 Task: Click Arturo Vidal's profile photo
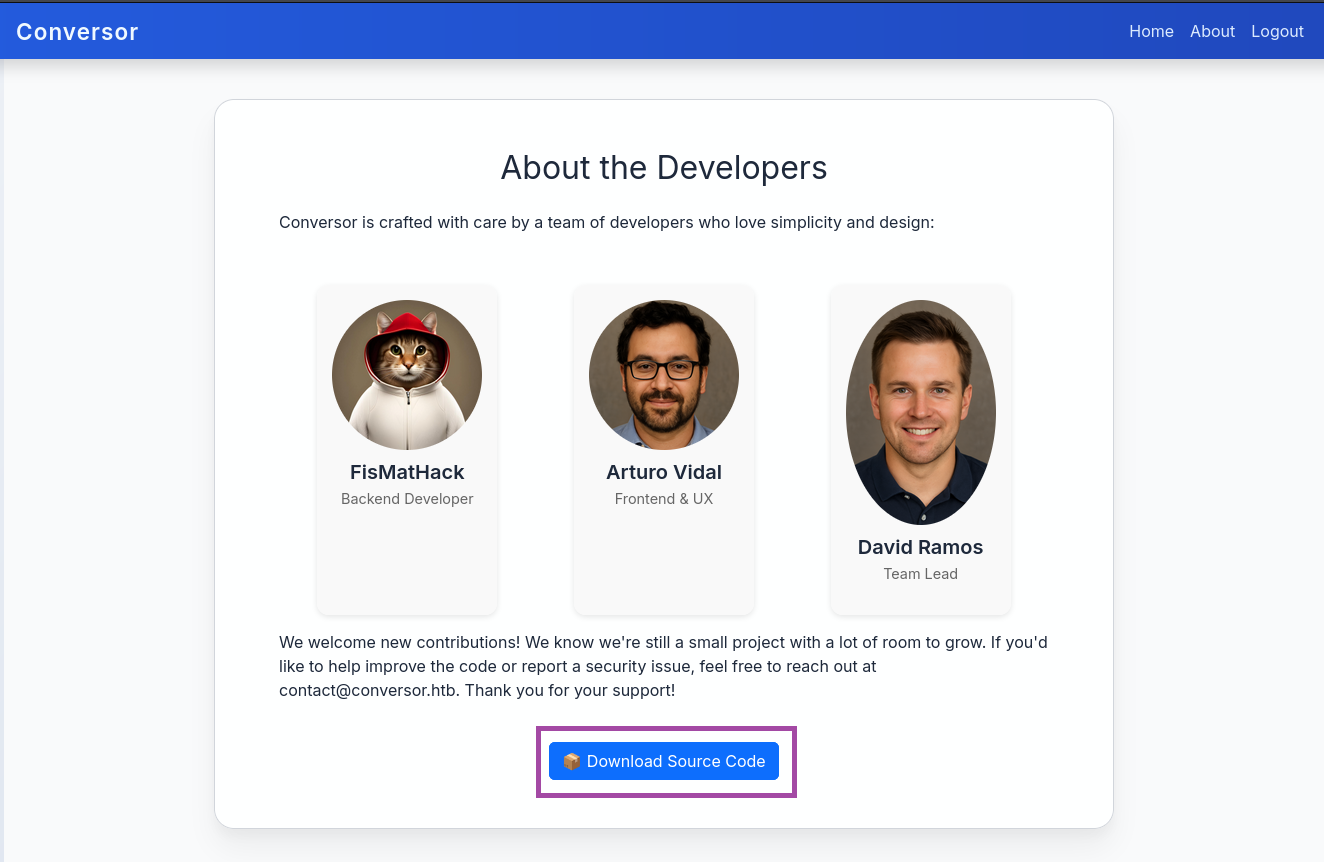pyautogui.click(x=664, y=375)
